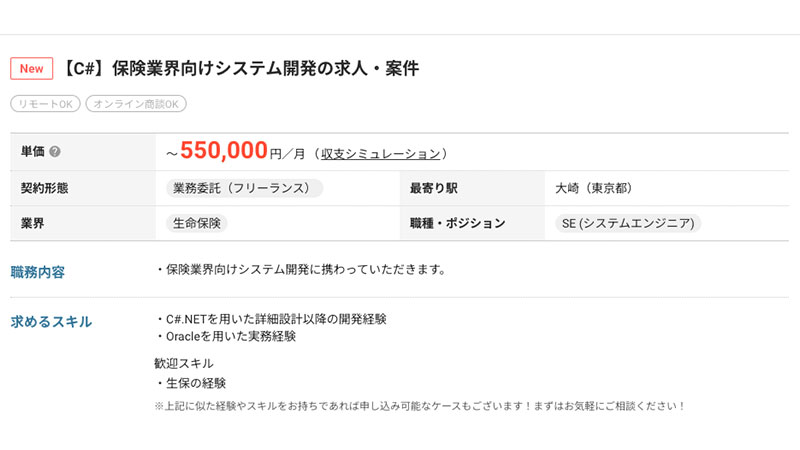
Task: Select the オンライン商談OK tag
Action: point(136,104)
